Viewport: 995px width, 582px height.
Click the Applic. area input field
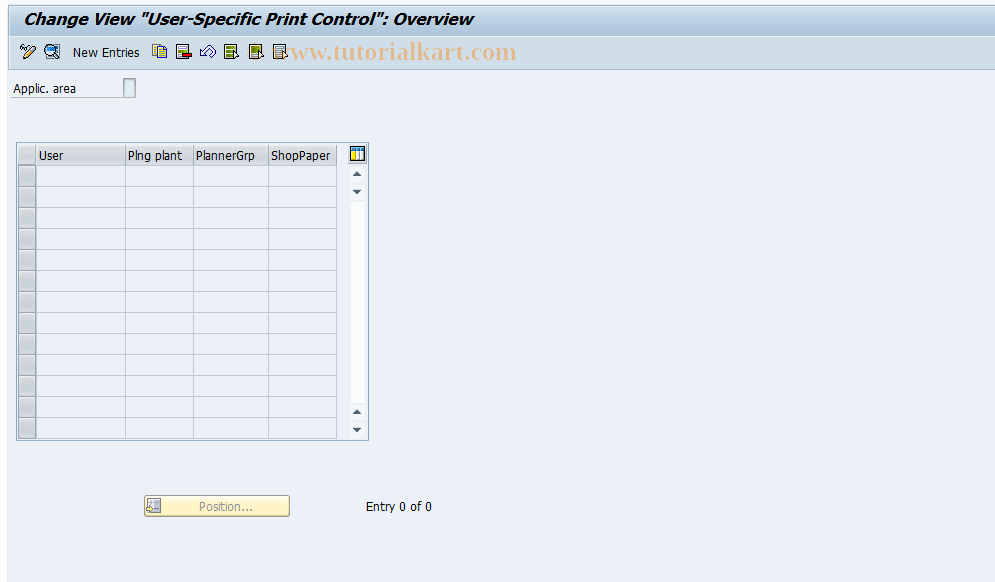tap(128, 87)
